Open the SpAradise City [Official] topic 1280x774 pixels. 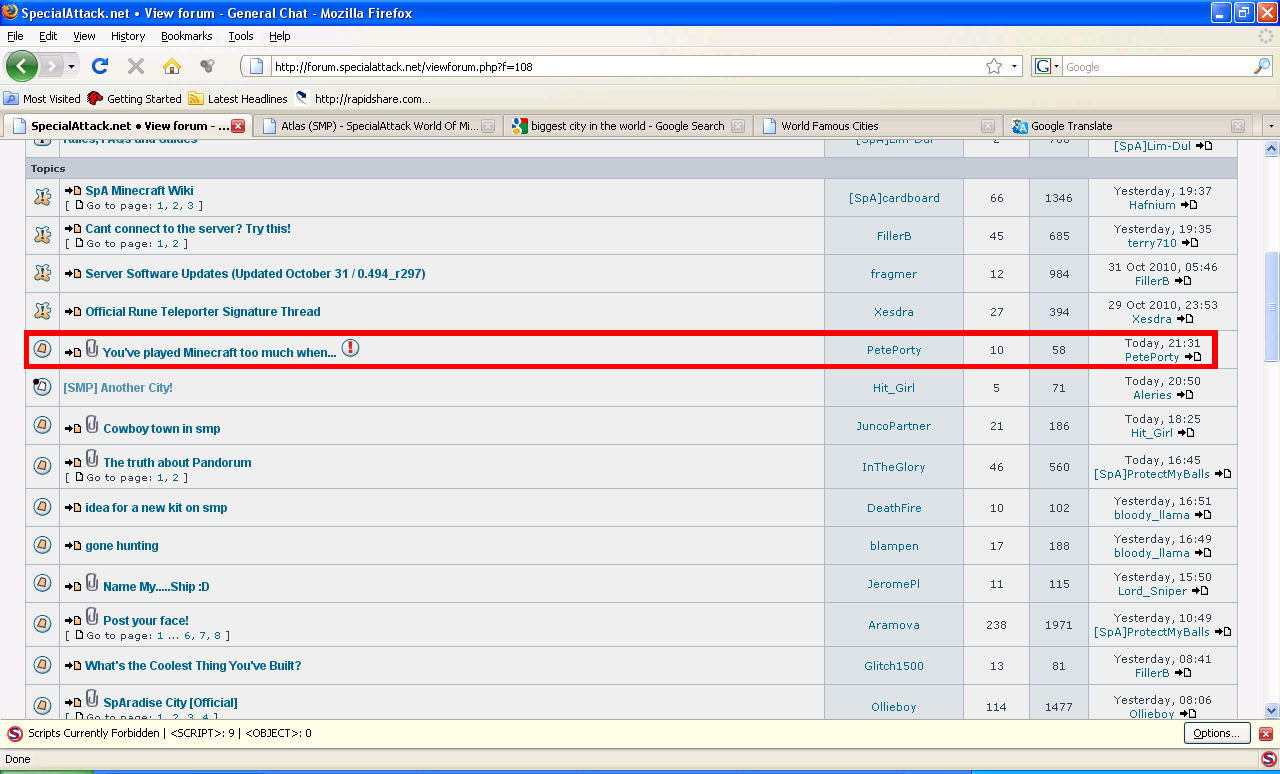pos(170,703)
